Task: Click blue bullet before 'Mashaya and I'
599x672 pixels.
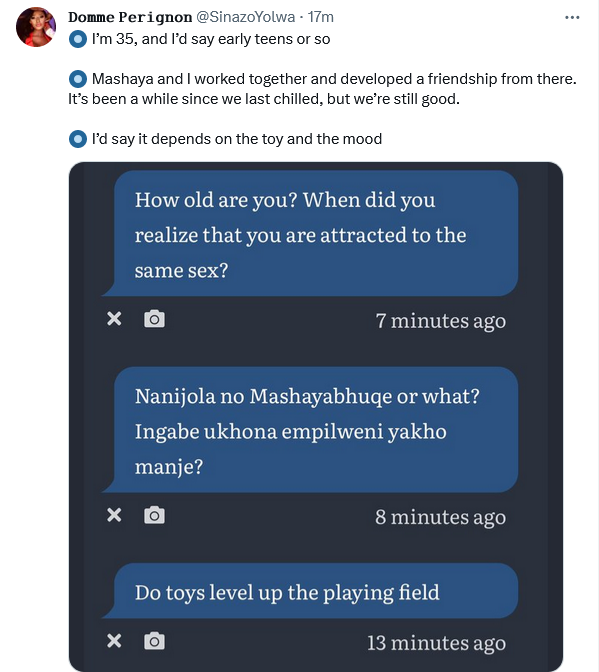Action: click(x=78, y=79)
